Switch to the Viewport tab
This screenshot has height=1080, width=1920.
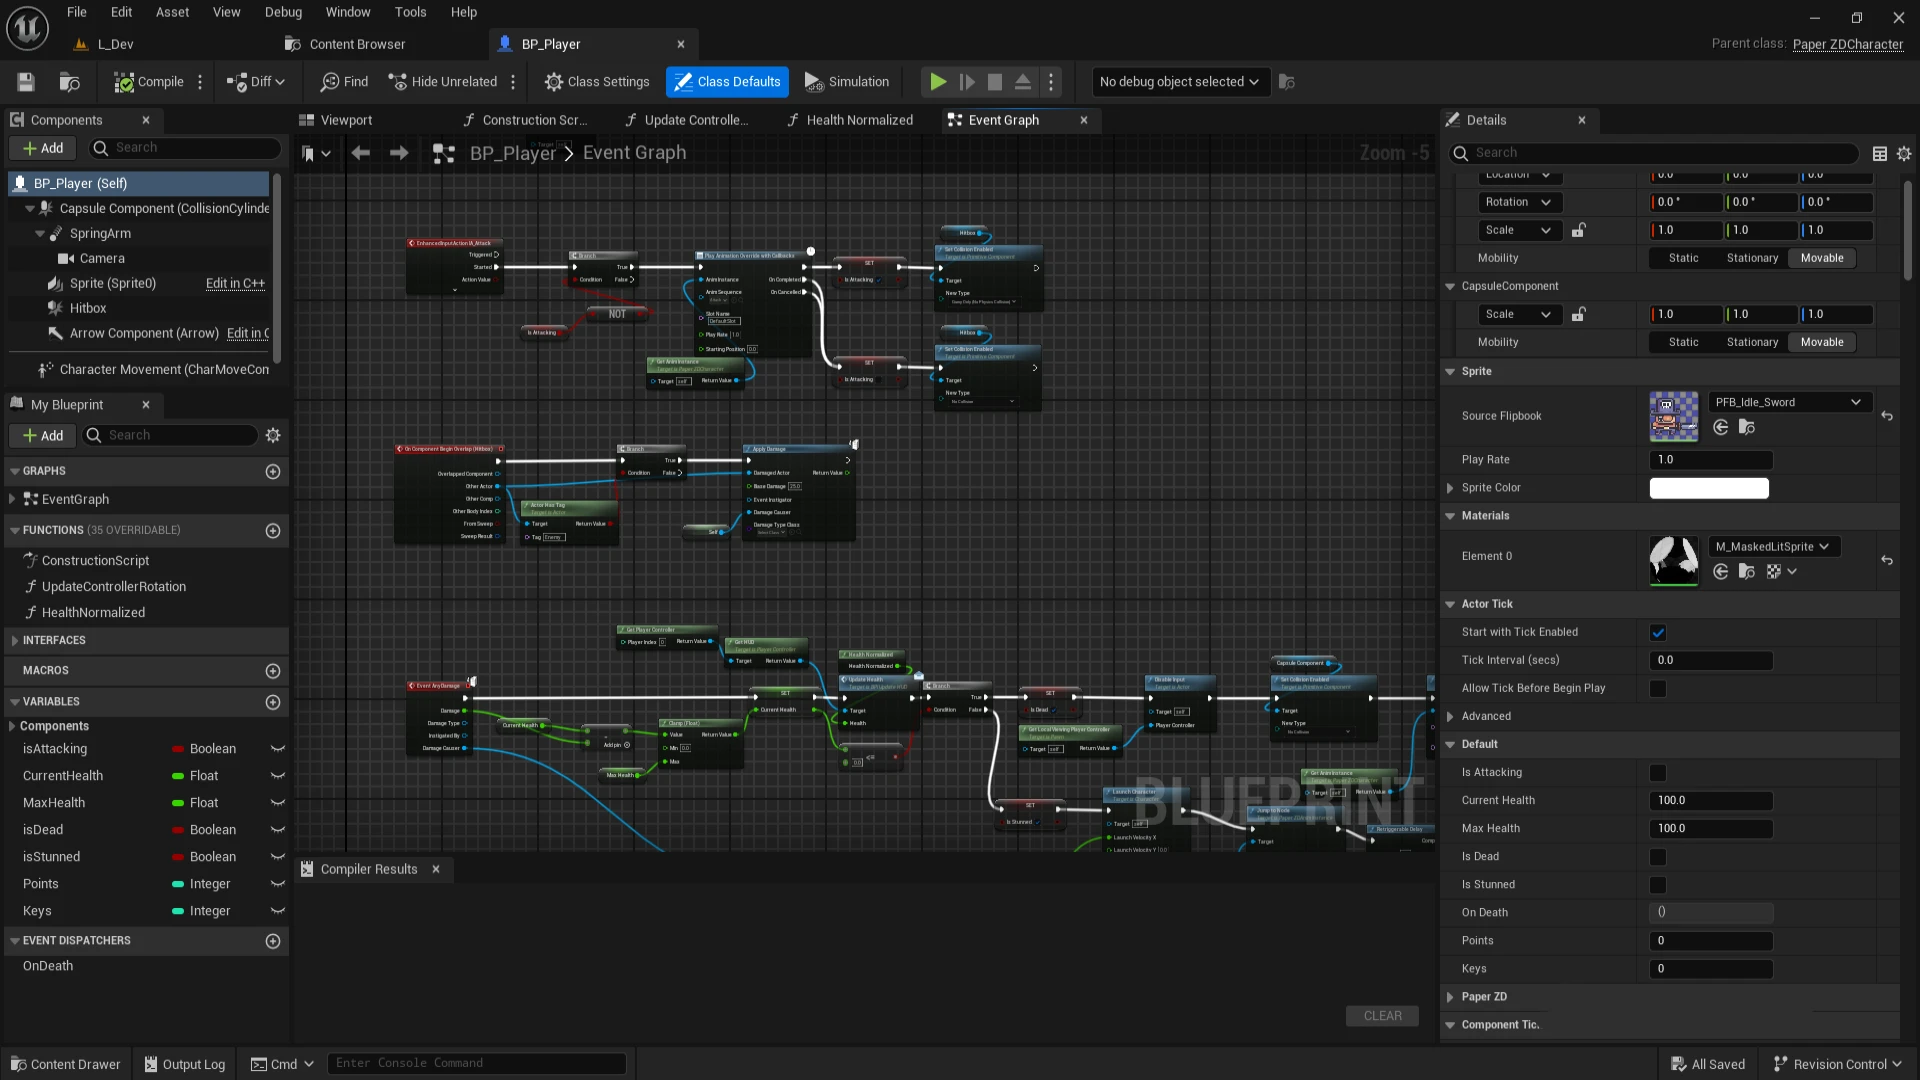click(x=346, y=120)
